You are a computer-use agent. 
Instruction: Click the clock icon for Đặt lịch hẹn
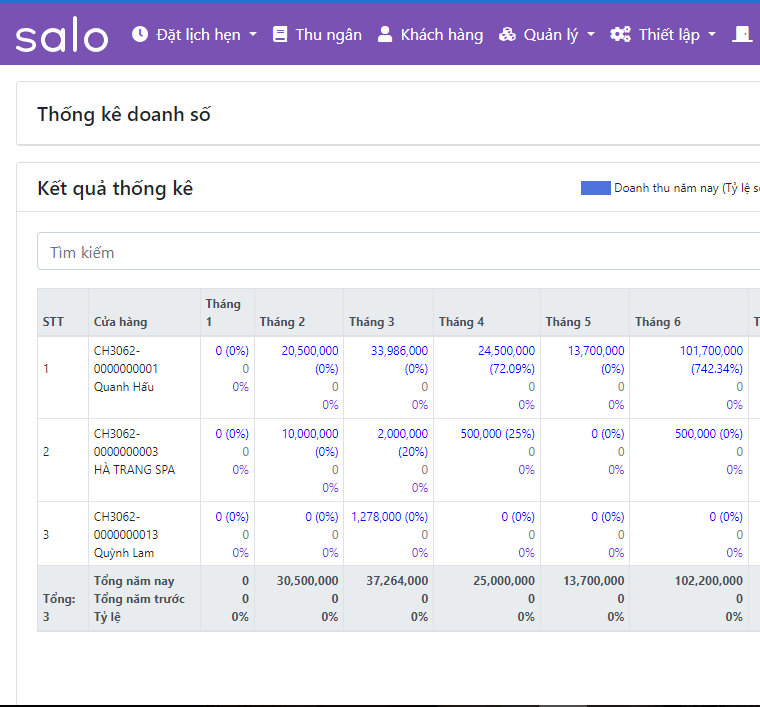140,34
